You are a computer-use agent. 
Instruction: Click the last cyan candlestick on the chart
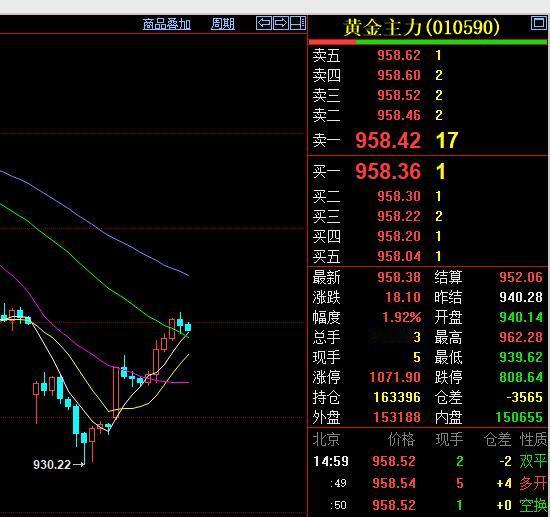point(188,327)
